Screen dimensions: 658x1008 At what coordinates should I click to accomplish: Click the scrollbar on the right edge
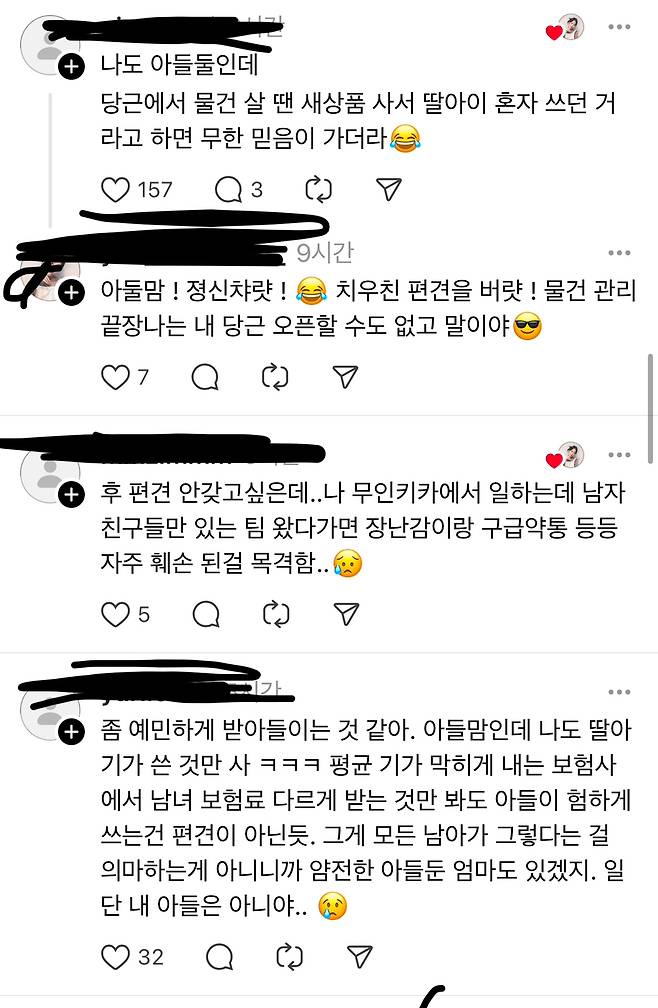point(652,408)
